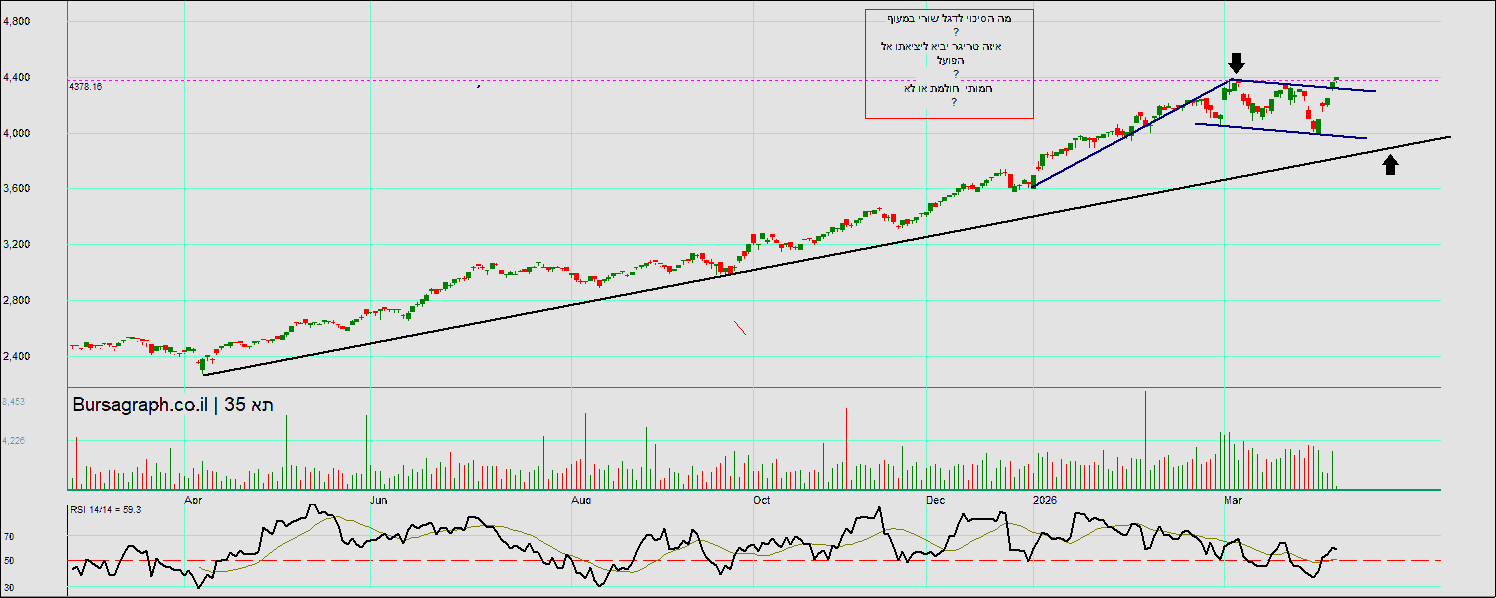Select the 4,000 price axis label
The image size is (1496, 598).
[x=19, y=133]
